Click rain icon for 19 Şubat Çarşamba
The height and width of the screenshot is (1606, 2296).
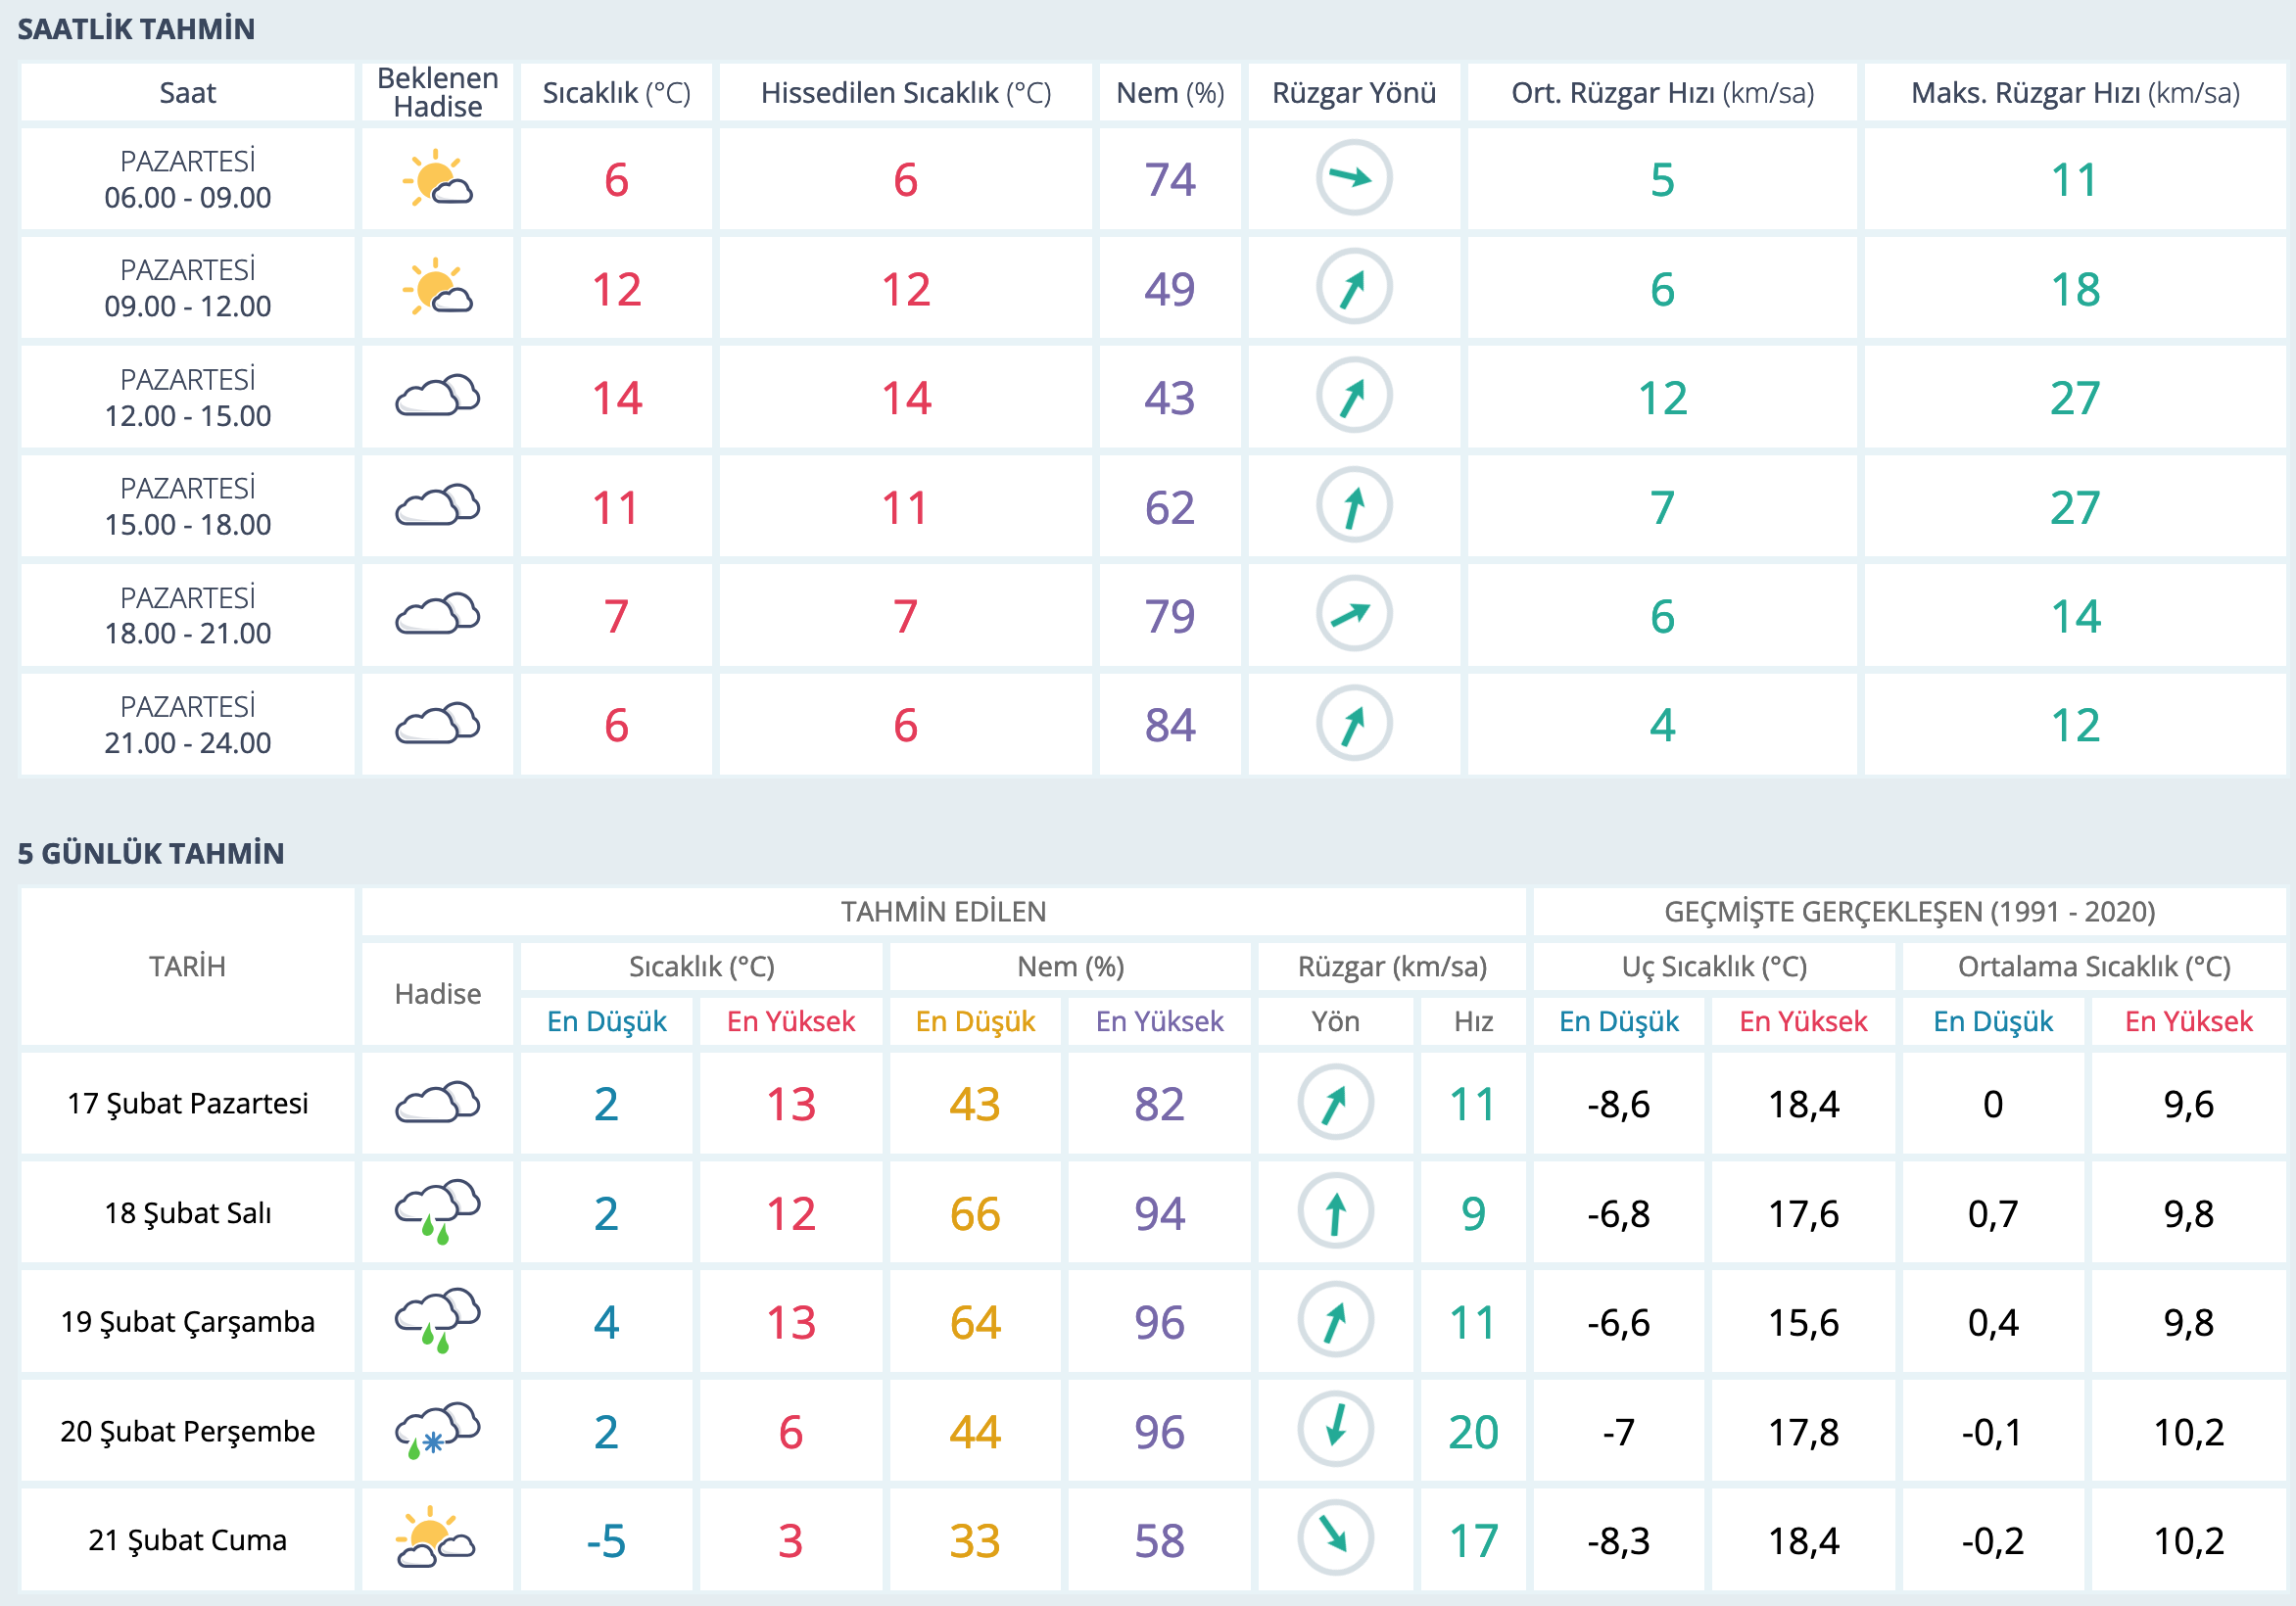(x=437, y=1320)
